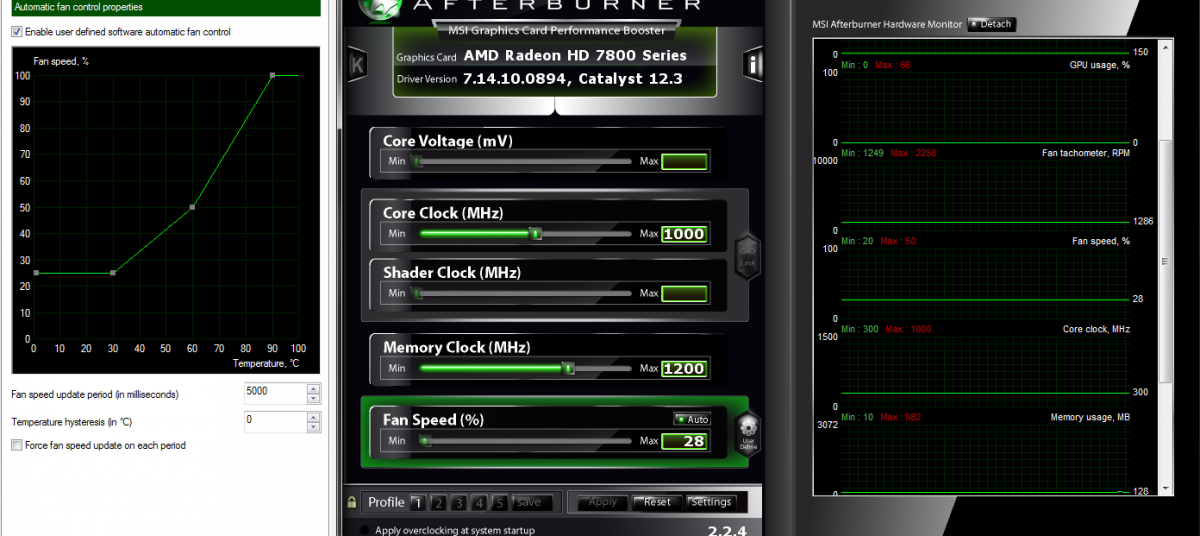Select fan curve node at 90°C, 100%
Viewport: 1200px width, 536px height.
click(x=272, y=75)
